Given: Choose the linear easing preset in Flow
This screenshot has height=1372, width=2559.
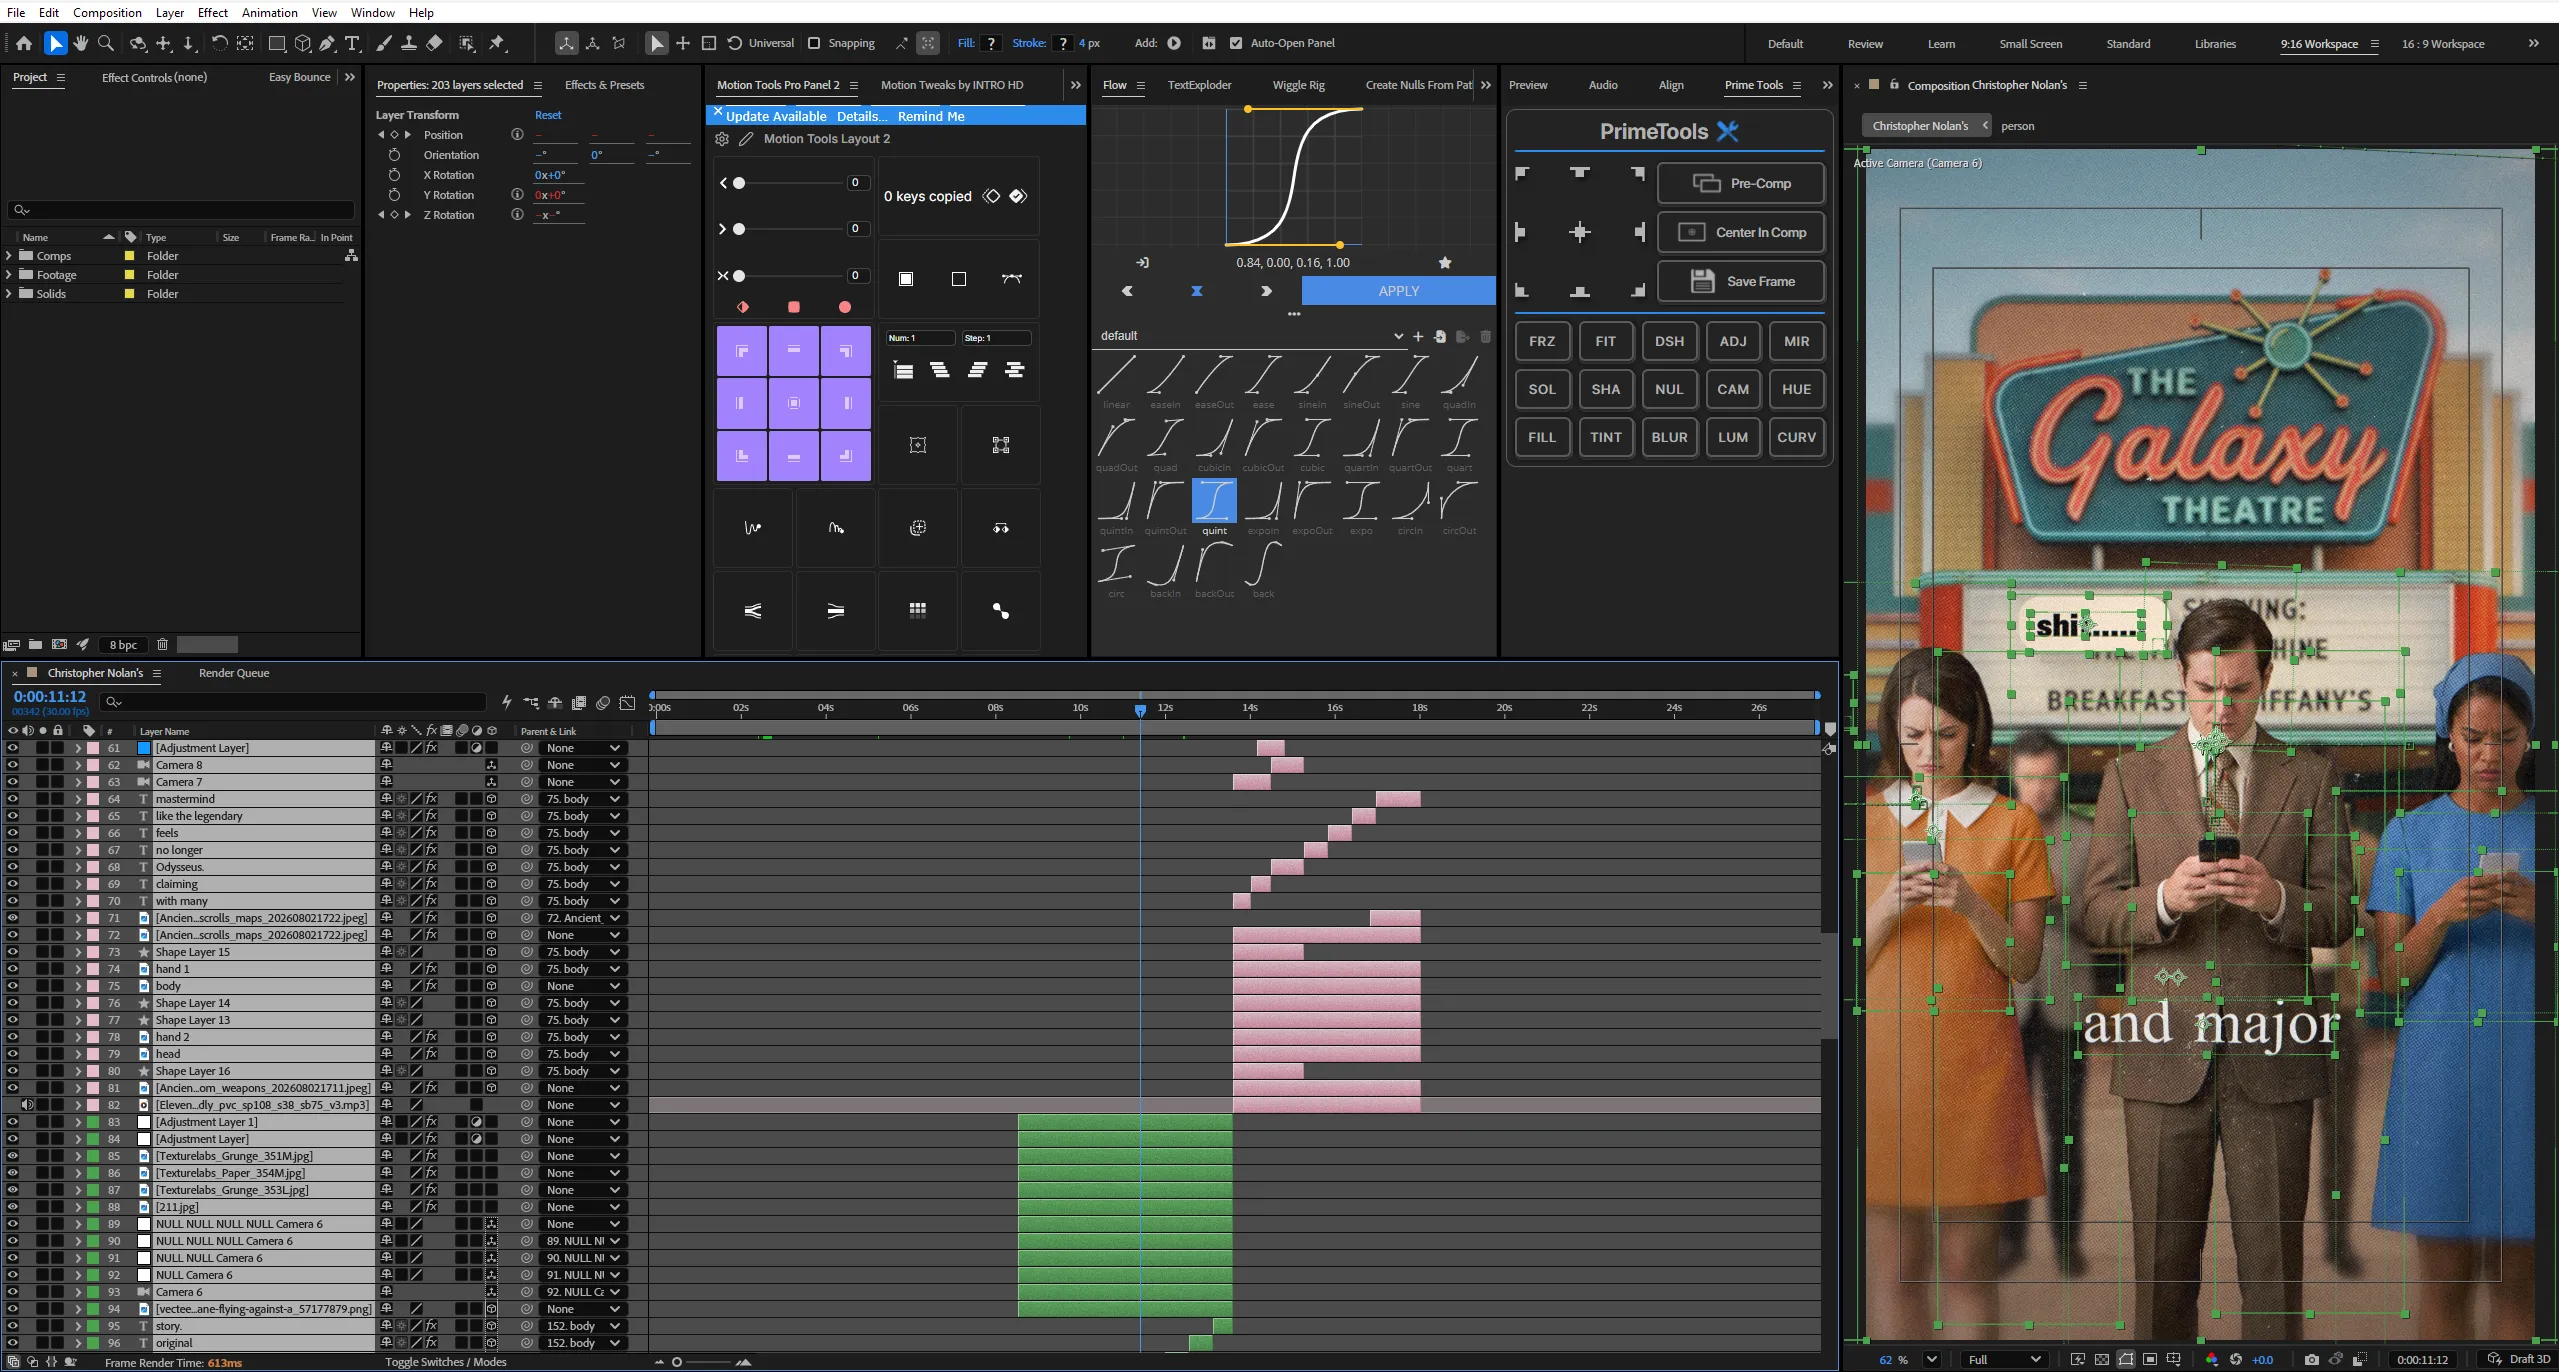Looking at the screenshot, I should click(1116, 383).
